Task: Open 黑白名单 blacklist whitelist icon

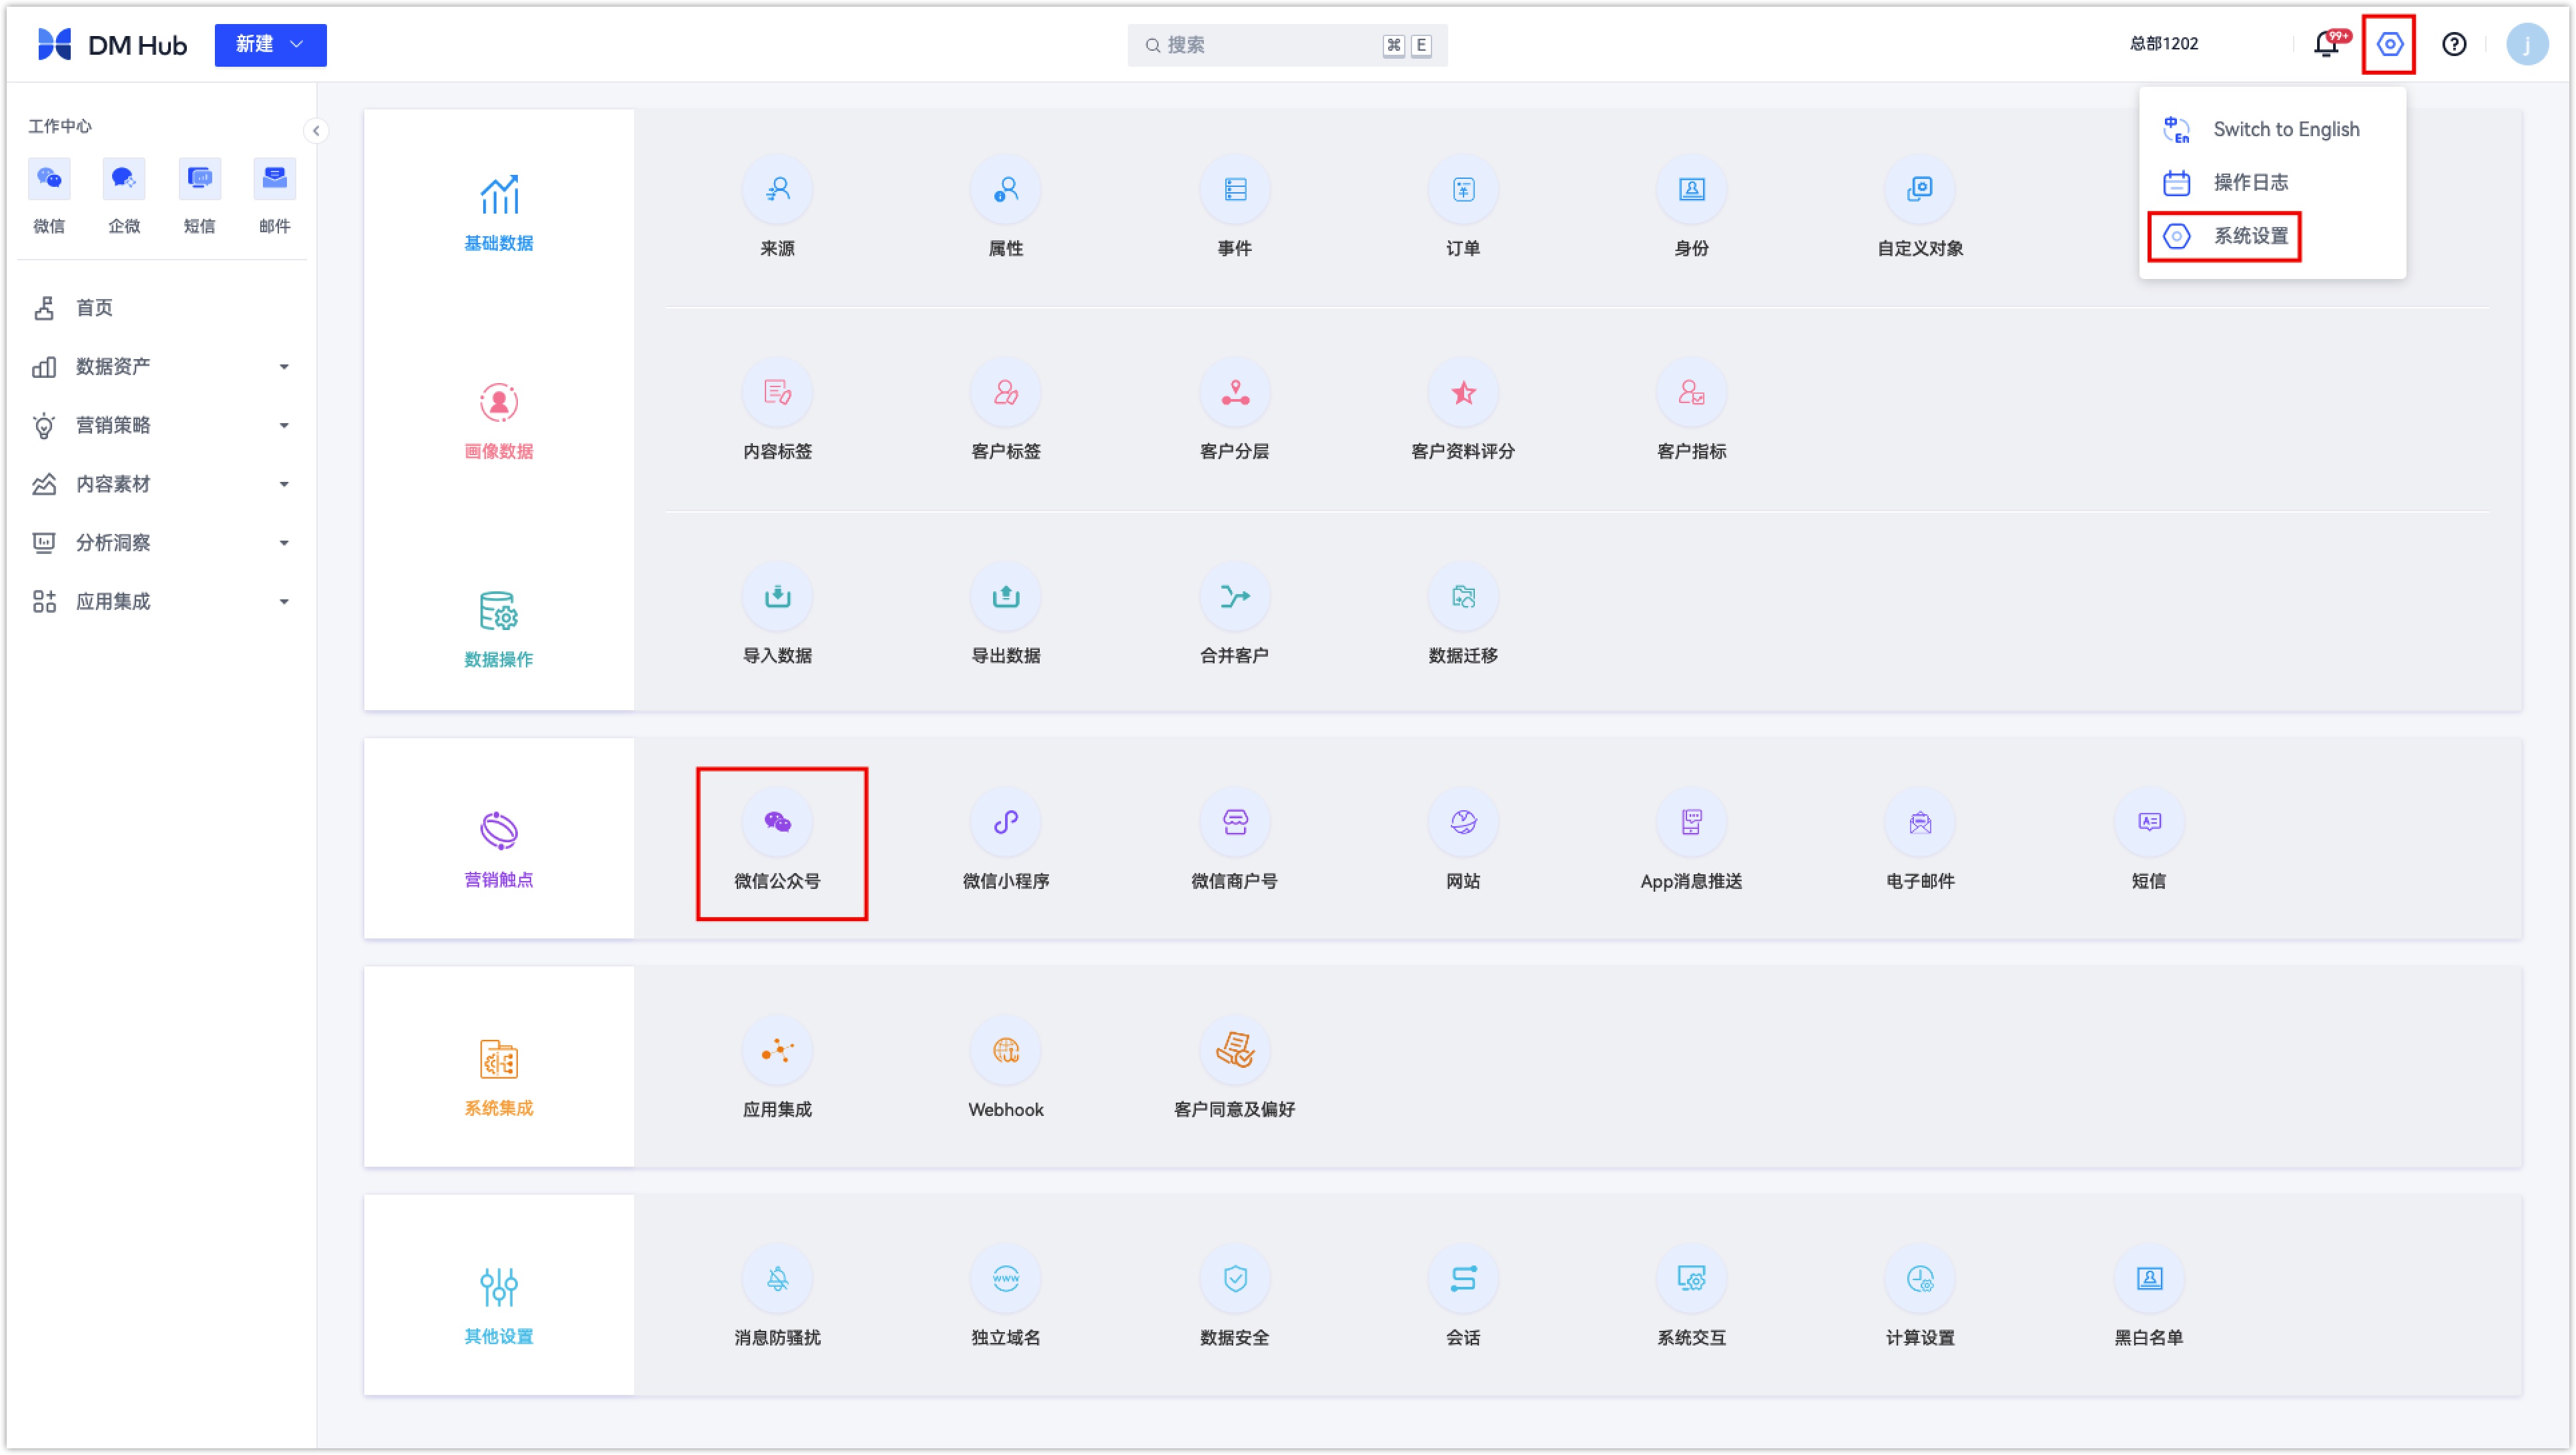Action: point(2149,1279)
